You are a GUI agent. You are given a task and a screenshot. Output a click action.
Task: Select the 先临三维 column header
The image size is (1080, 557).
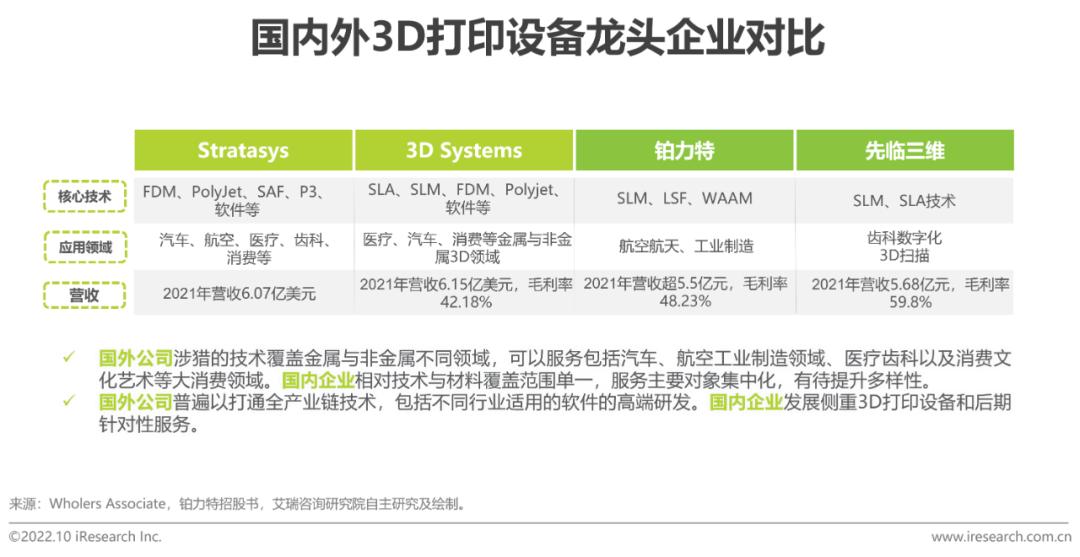coord(905,150)
